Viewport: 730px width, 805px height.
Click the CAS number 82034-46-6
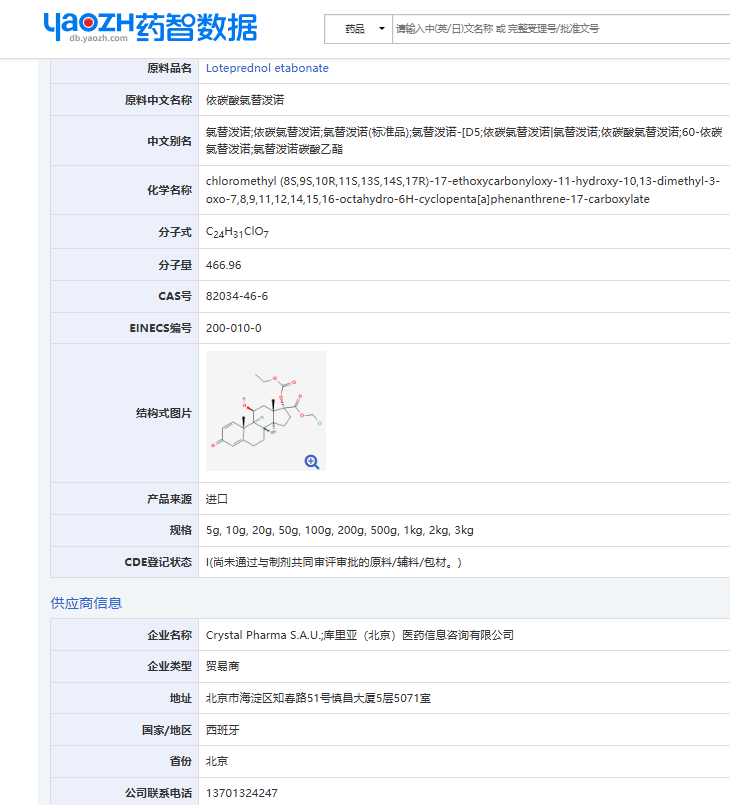click(237, 296)
